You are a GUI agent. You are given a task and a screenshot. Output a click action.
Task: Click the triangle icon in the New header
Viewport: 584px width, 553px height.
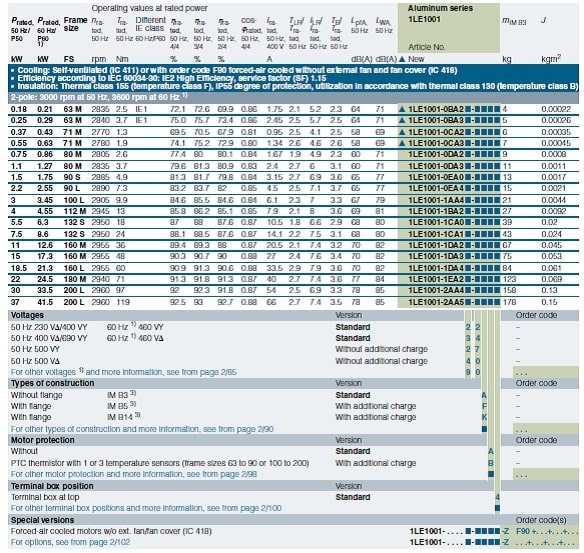pyautogui.click(x=402, y=59)
